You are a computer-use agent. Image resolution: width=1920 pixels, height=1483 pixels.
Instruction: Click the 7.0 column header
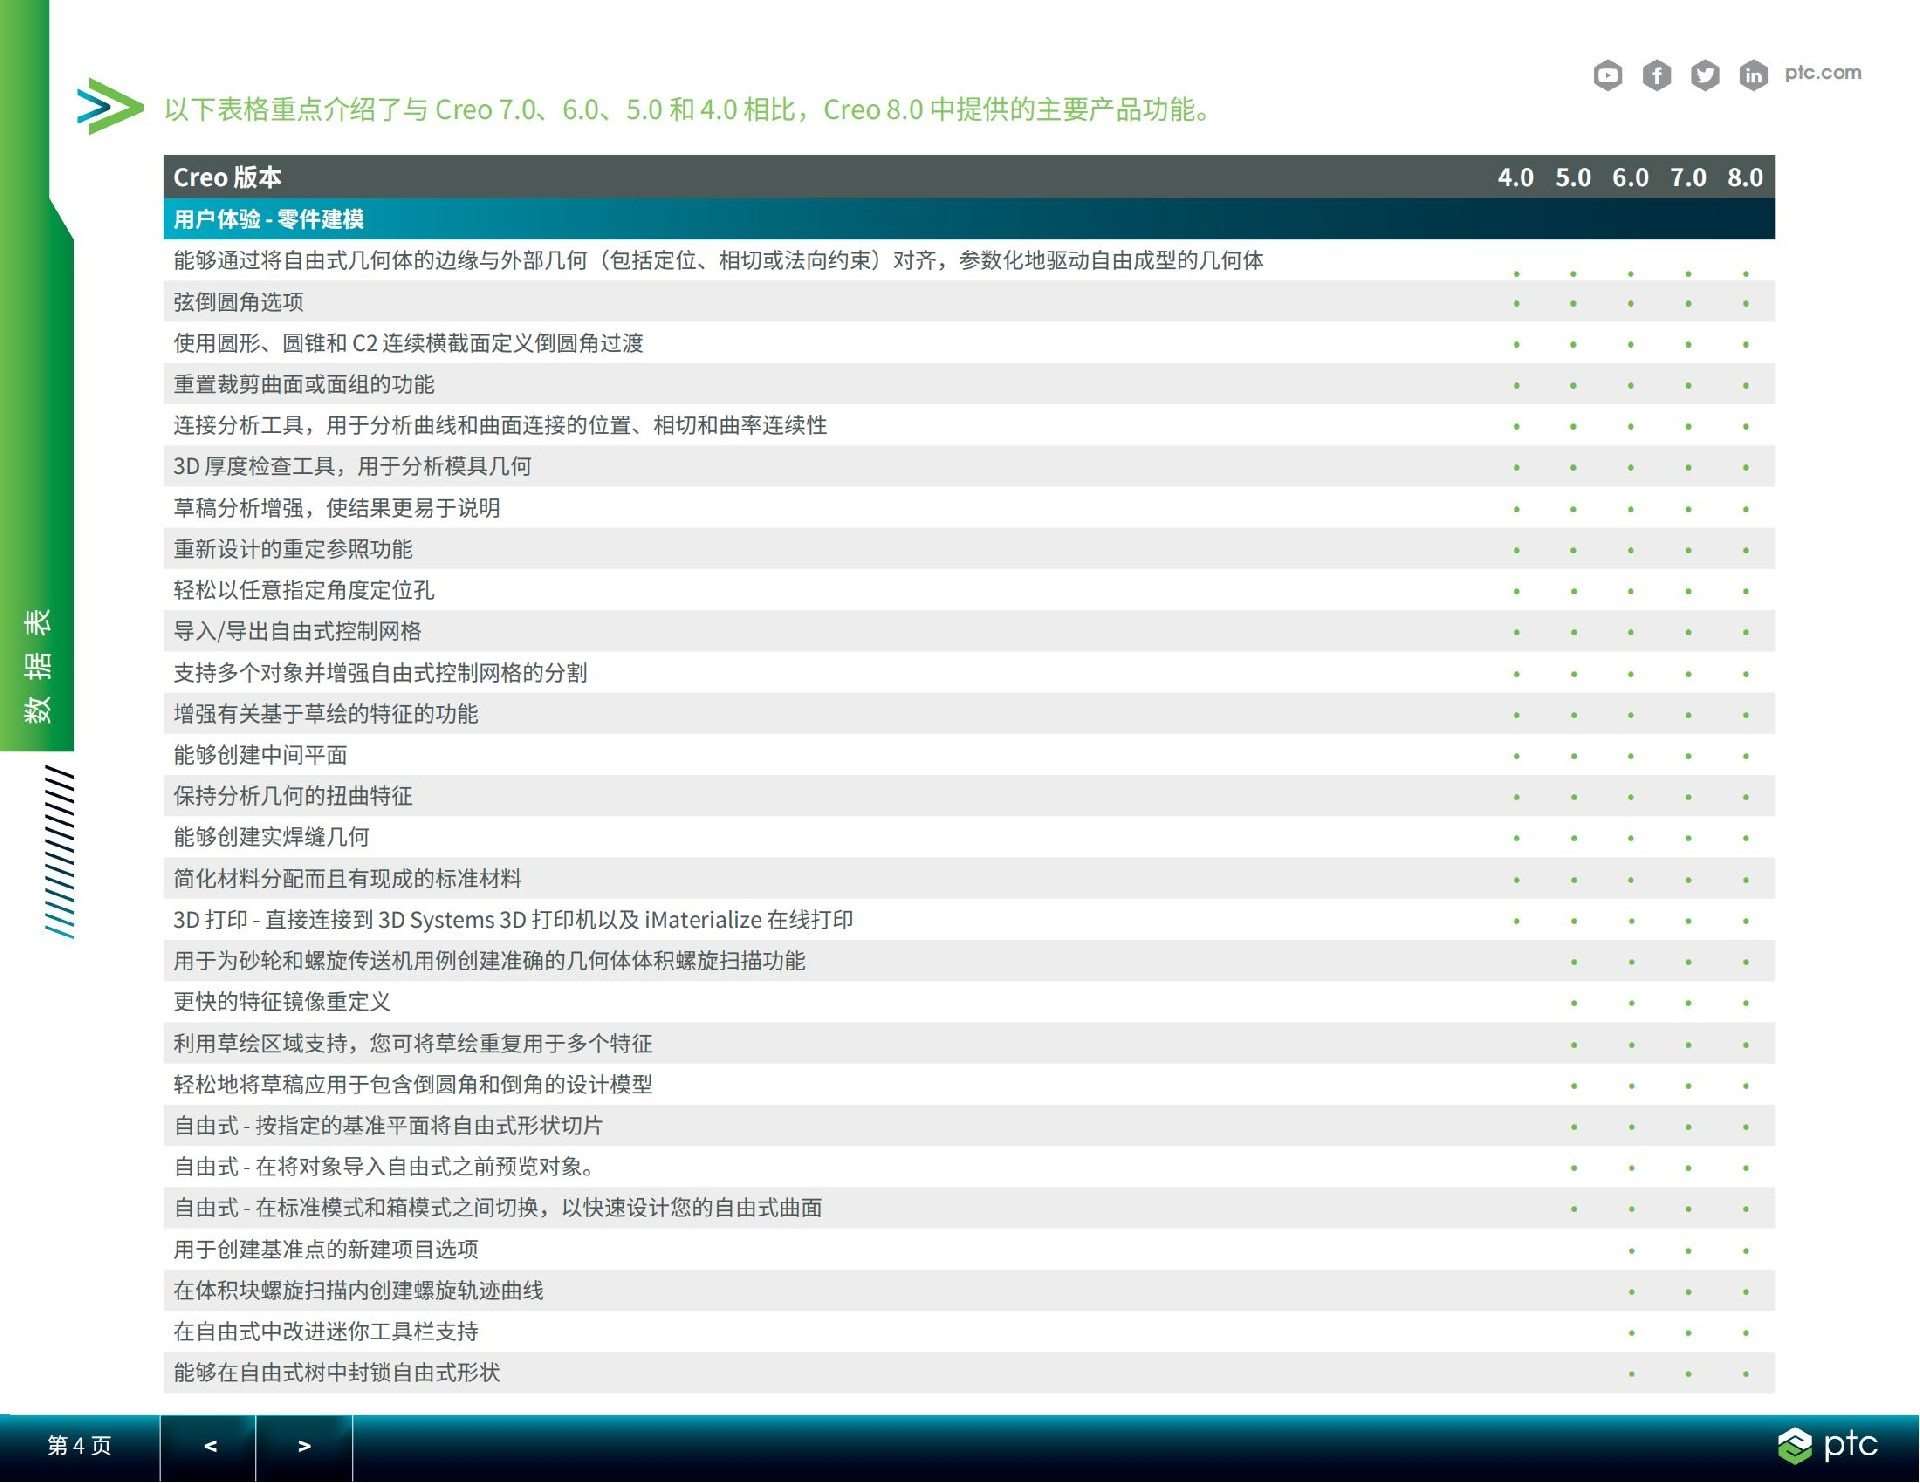coord(1688,178)
